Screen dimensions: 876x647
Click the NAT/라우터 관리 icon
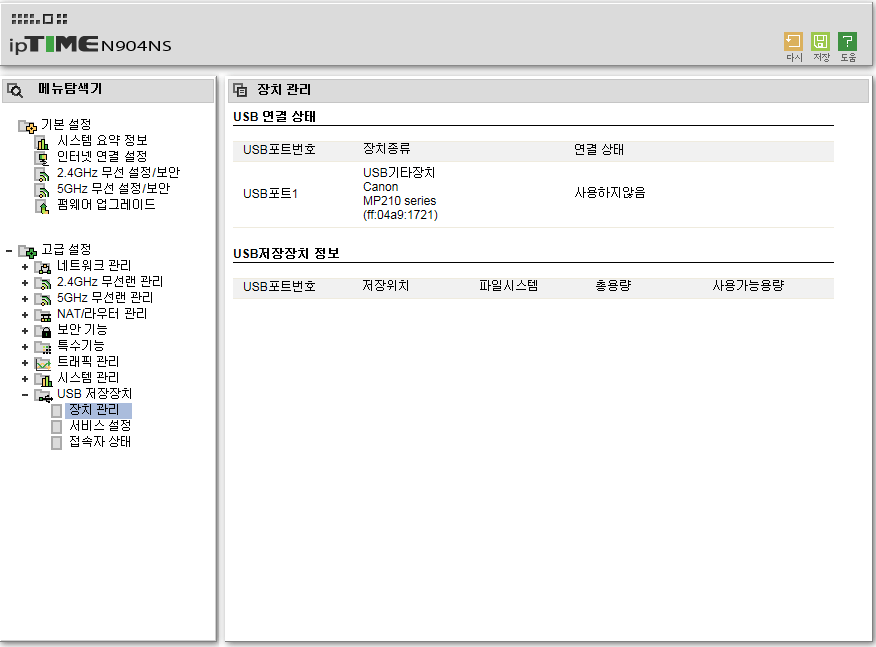coord(43,316)
